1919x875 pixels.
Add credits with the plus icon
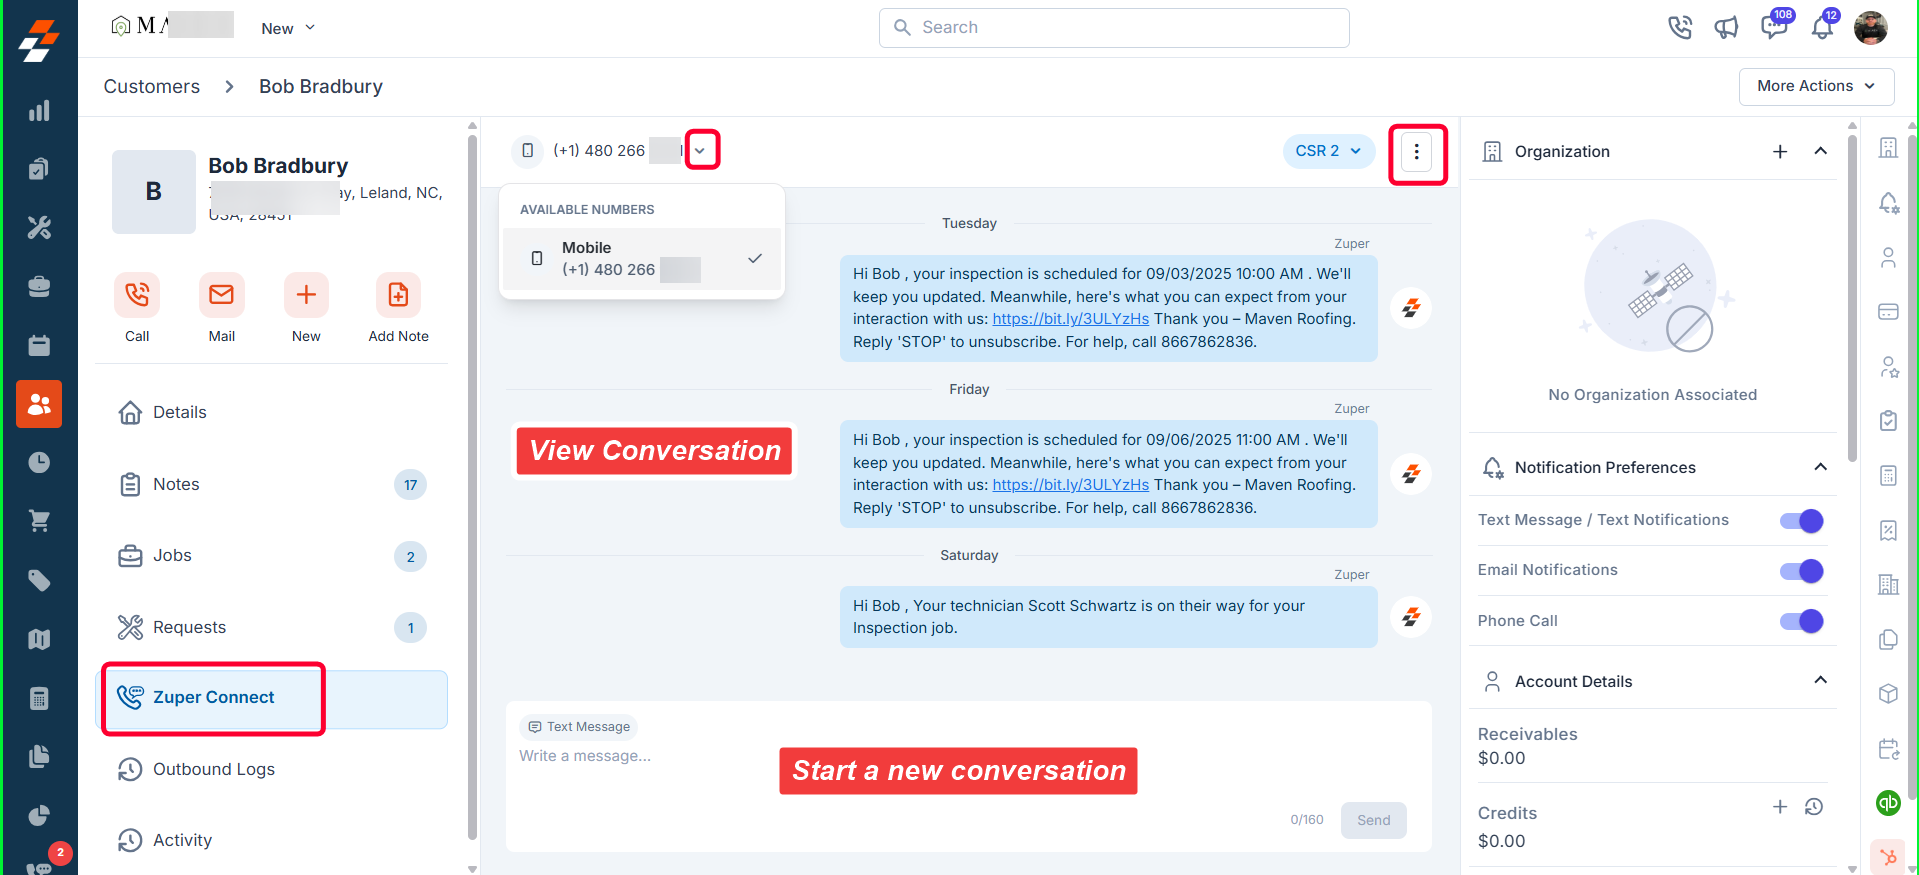(1780, 807)
